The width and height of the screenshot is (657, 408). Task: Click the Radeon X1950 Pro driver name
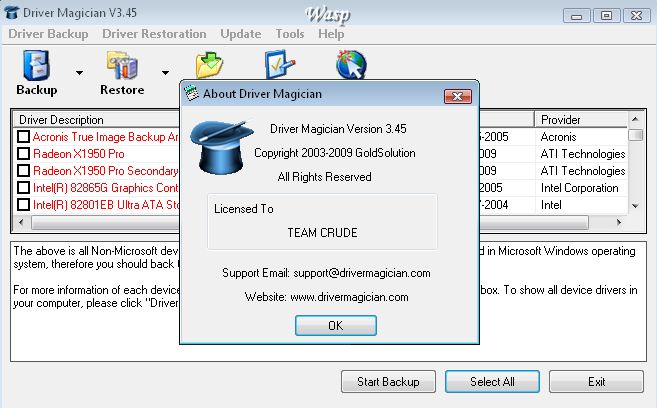[x=79, y=154]
